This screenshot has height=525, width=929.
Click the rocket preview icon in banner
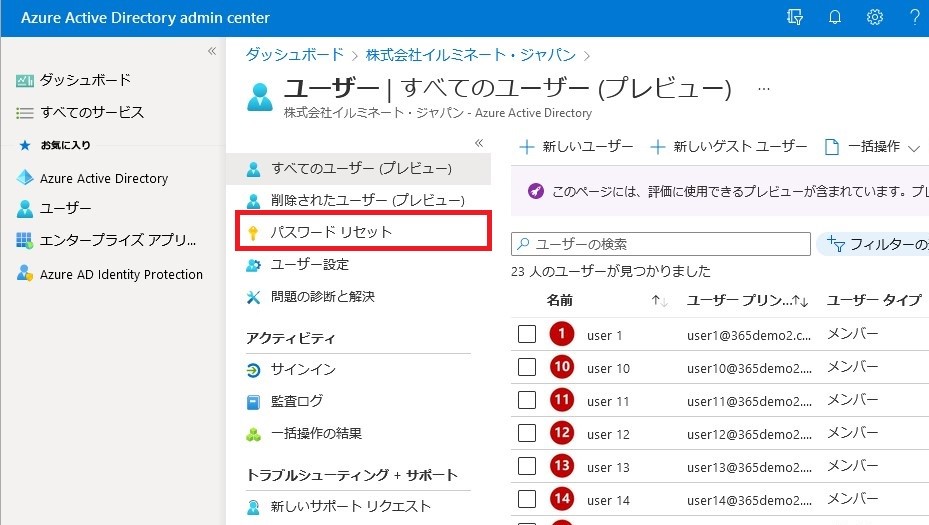click(536, 191)
